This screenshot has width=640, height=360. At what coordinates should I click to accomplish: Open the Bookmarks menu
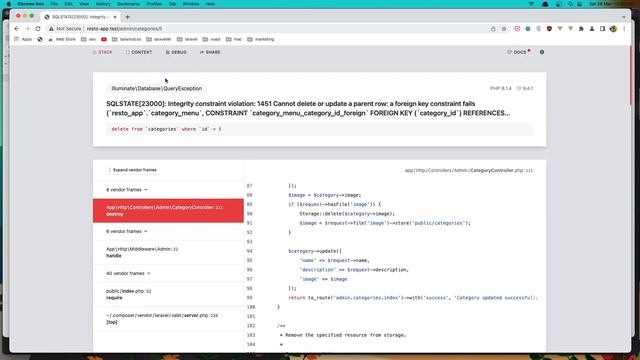128,4
